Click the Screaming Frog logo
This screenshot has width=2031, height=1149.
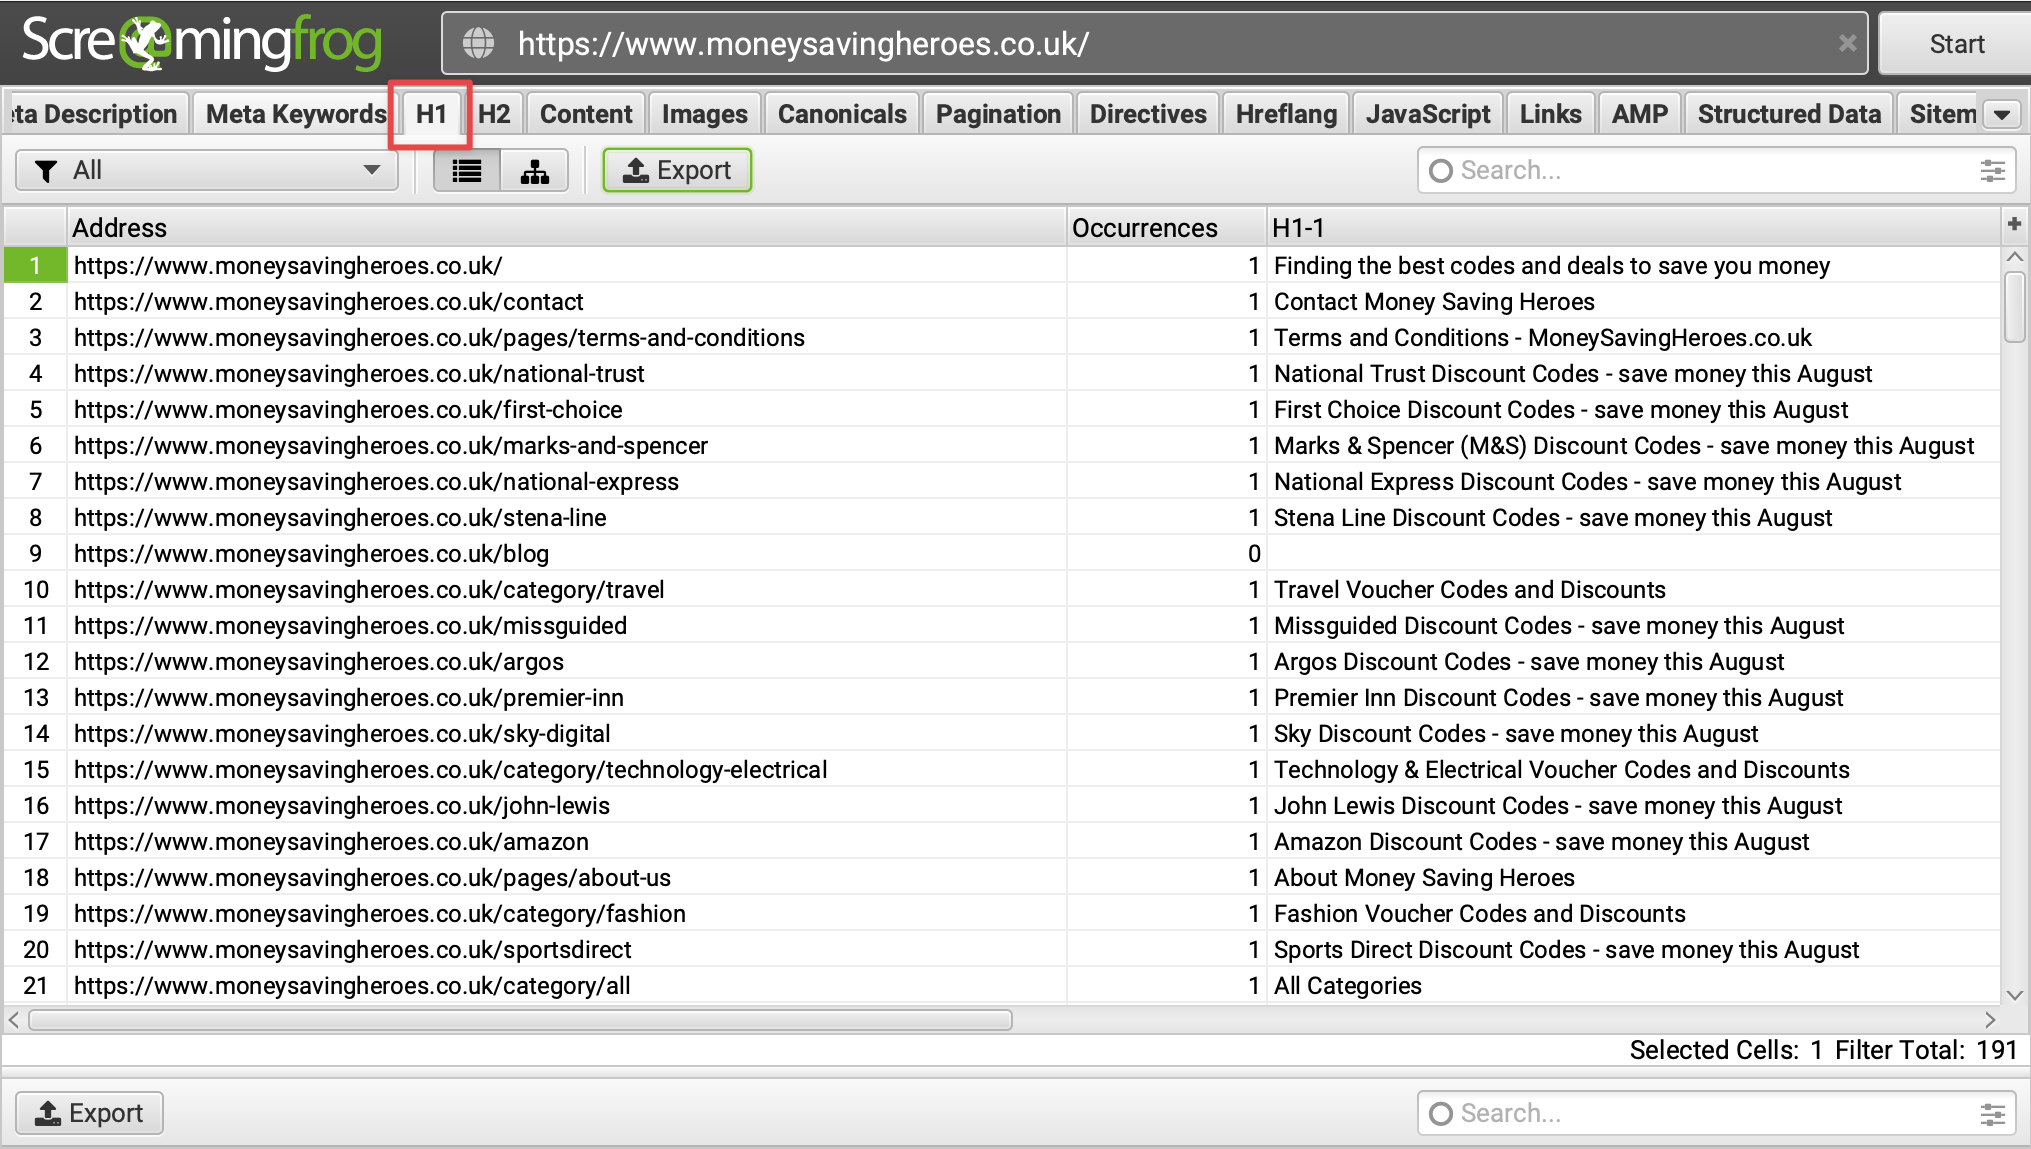200,42
